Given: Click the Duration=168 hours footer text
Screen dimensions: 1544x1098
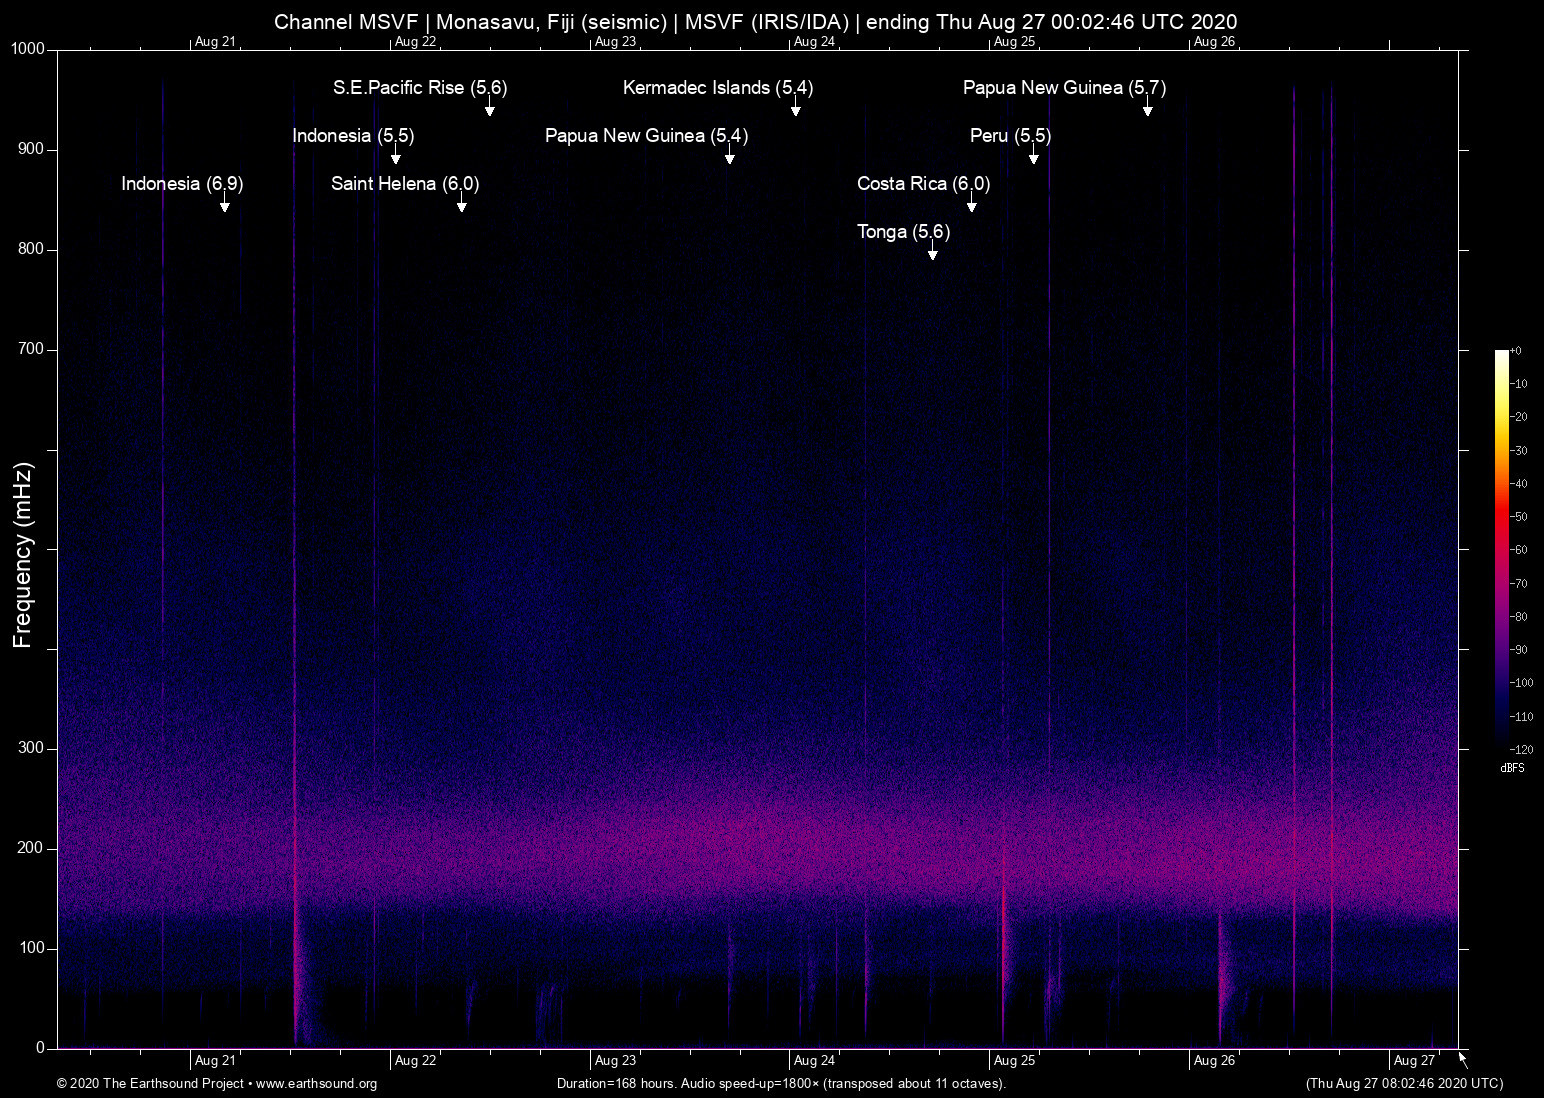Looking at the screenshot, I should (x=781, y=1084).
